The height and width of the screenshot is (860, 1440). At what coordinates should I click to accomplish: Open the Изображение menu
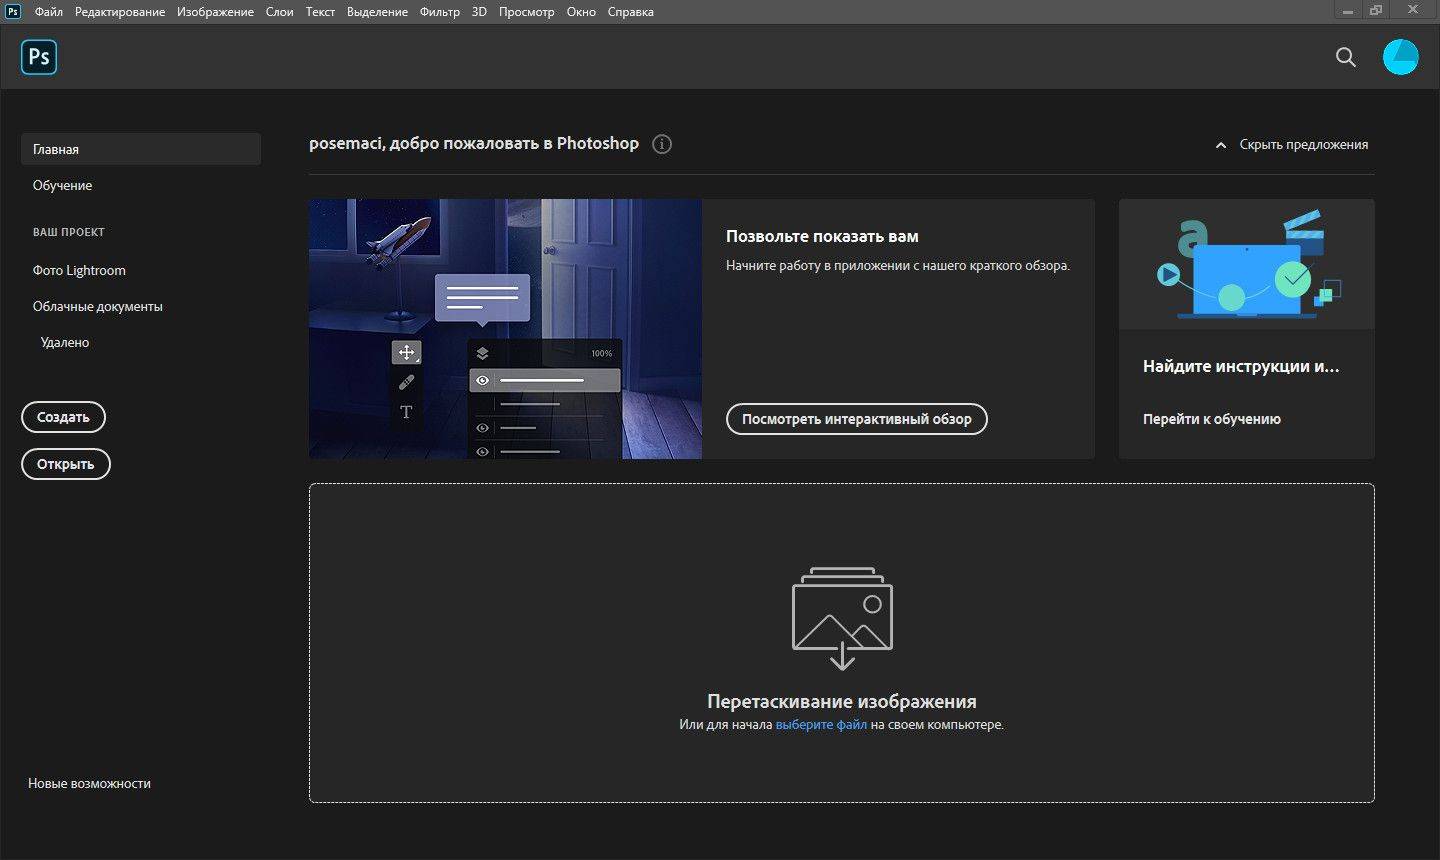pyautogui.click(x=215, y=12)
